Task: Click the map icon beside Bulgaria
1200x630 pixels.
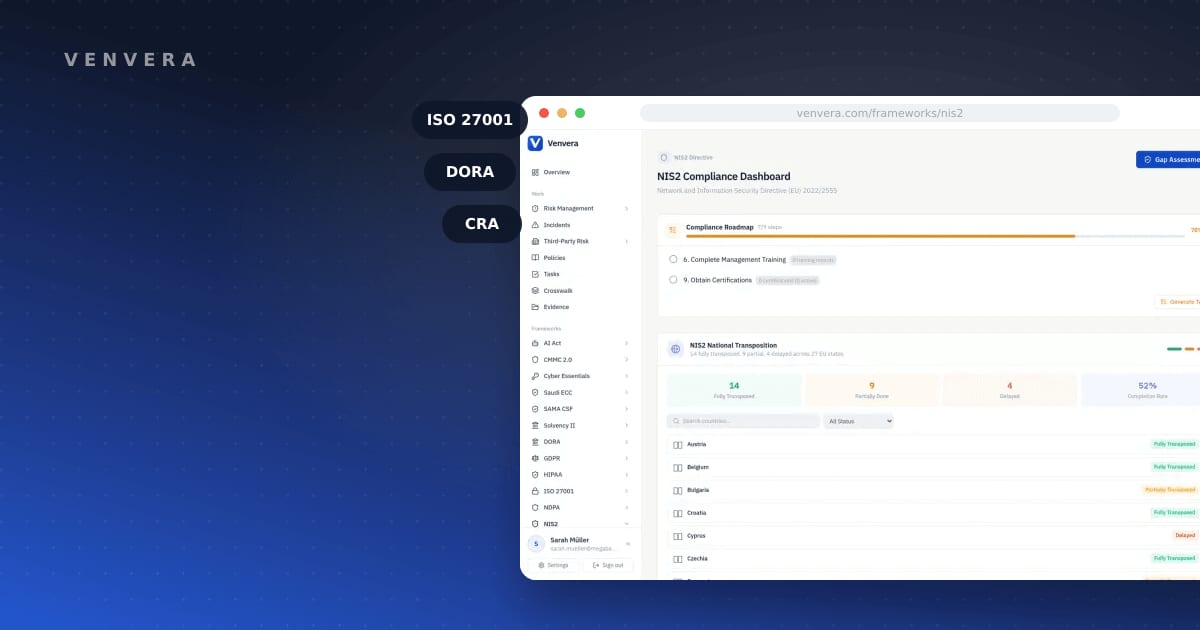Action: point(678,490)
